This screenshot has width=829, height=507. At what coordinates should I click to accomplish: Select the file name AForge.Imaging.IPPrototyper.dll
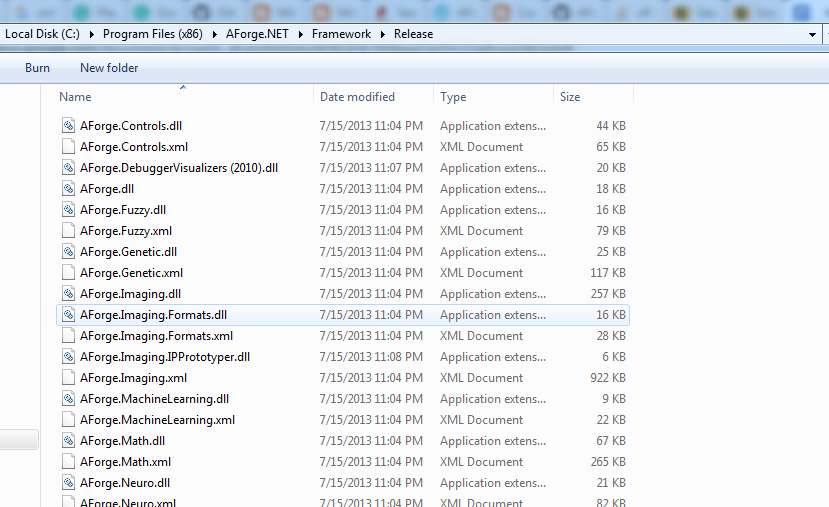[165, 357]
